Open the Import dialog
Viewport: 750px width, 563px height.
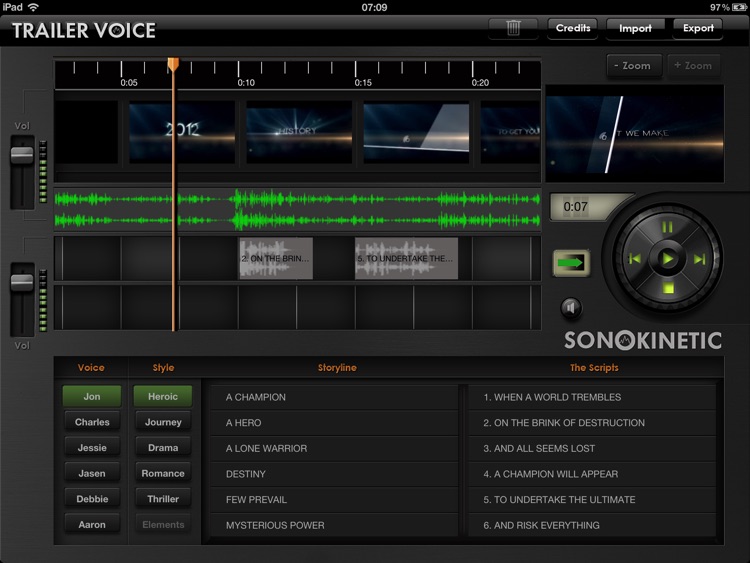point(635,29)
